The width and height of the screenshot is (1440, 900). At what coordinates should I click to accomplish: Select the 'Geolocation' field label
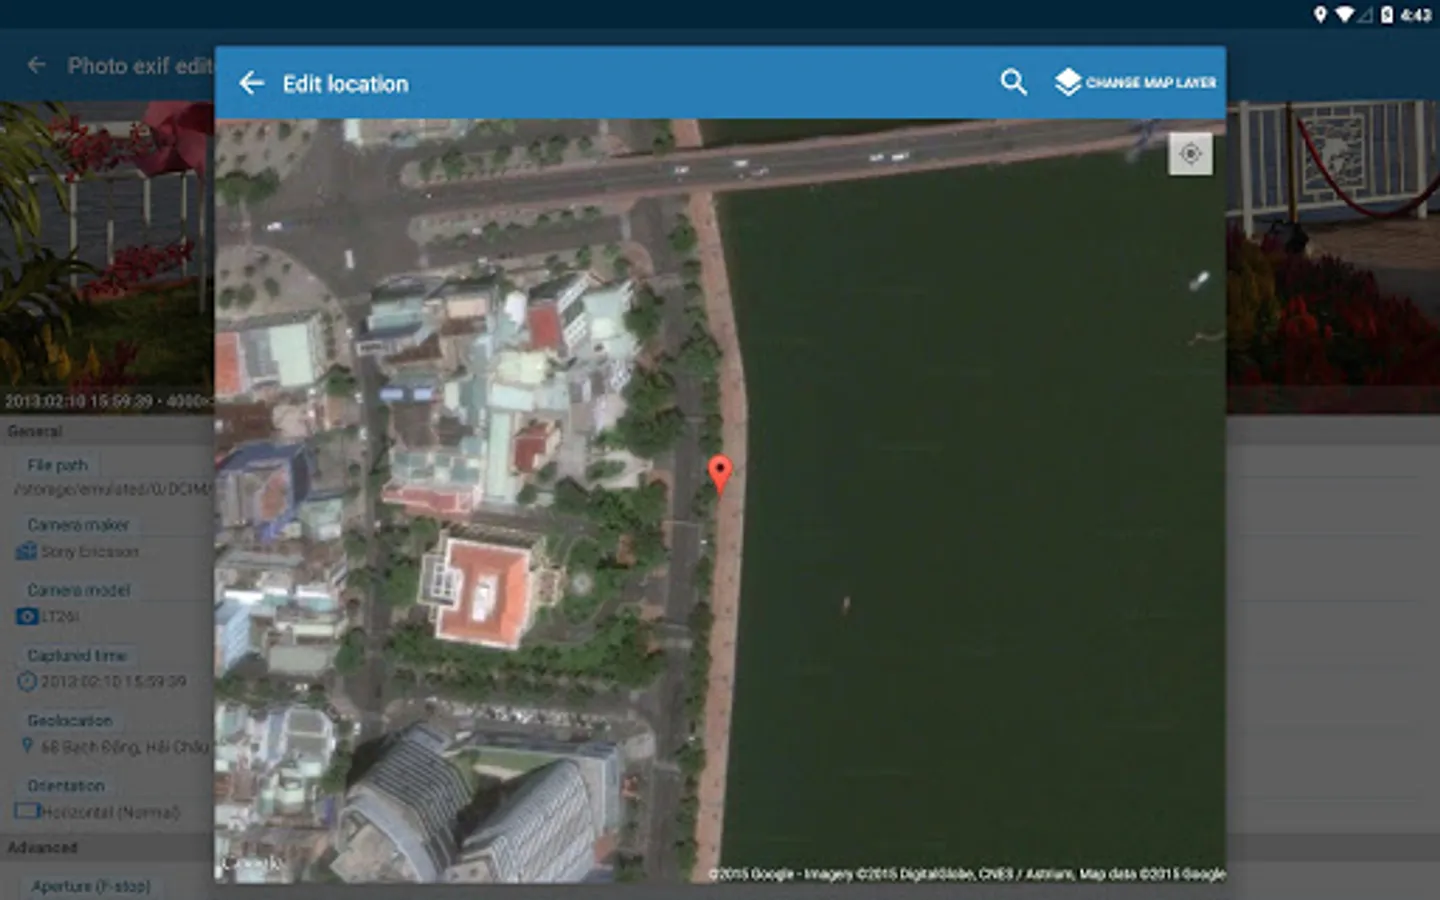coord(70,720)
